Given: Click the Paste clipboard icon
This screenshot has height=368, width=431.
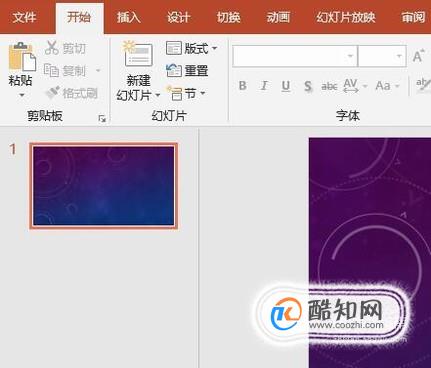Looking at the screenshot, I should (22, 57).
